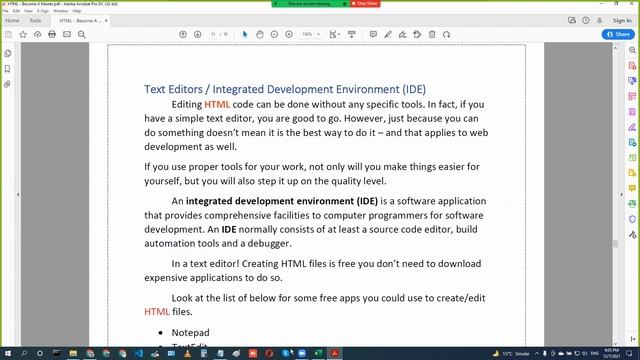Open Zoom app from the taskbar
Screen dimensions: 640x360
302,353
